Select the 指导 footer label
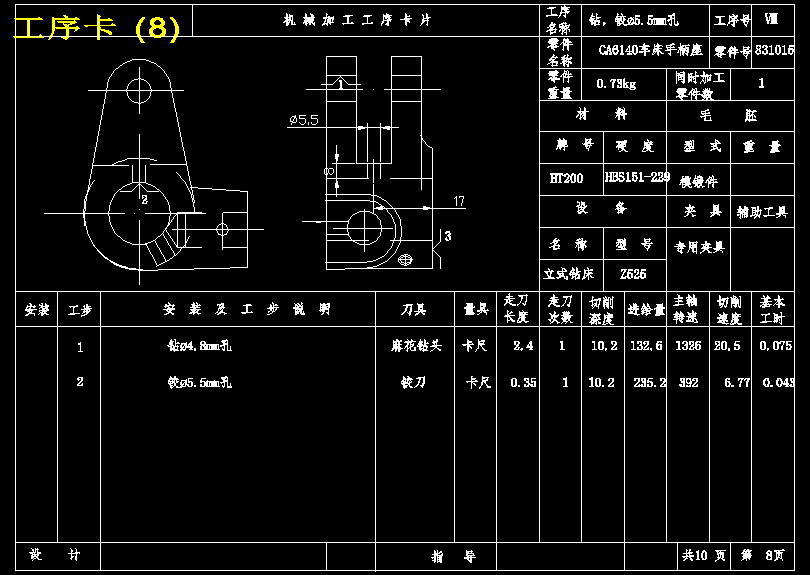The image size is (810, 575). (x=454, y=556)
